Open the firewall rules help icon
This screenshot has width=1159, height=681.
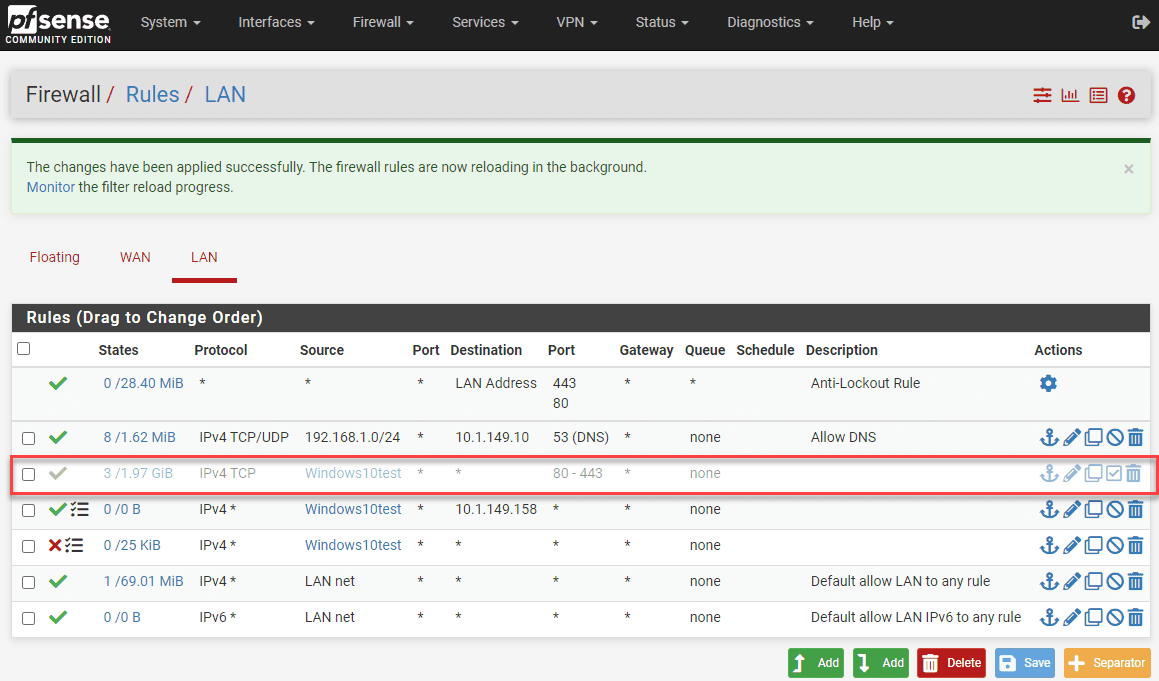[1126, 95]
